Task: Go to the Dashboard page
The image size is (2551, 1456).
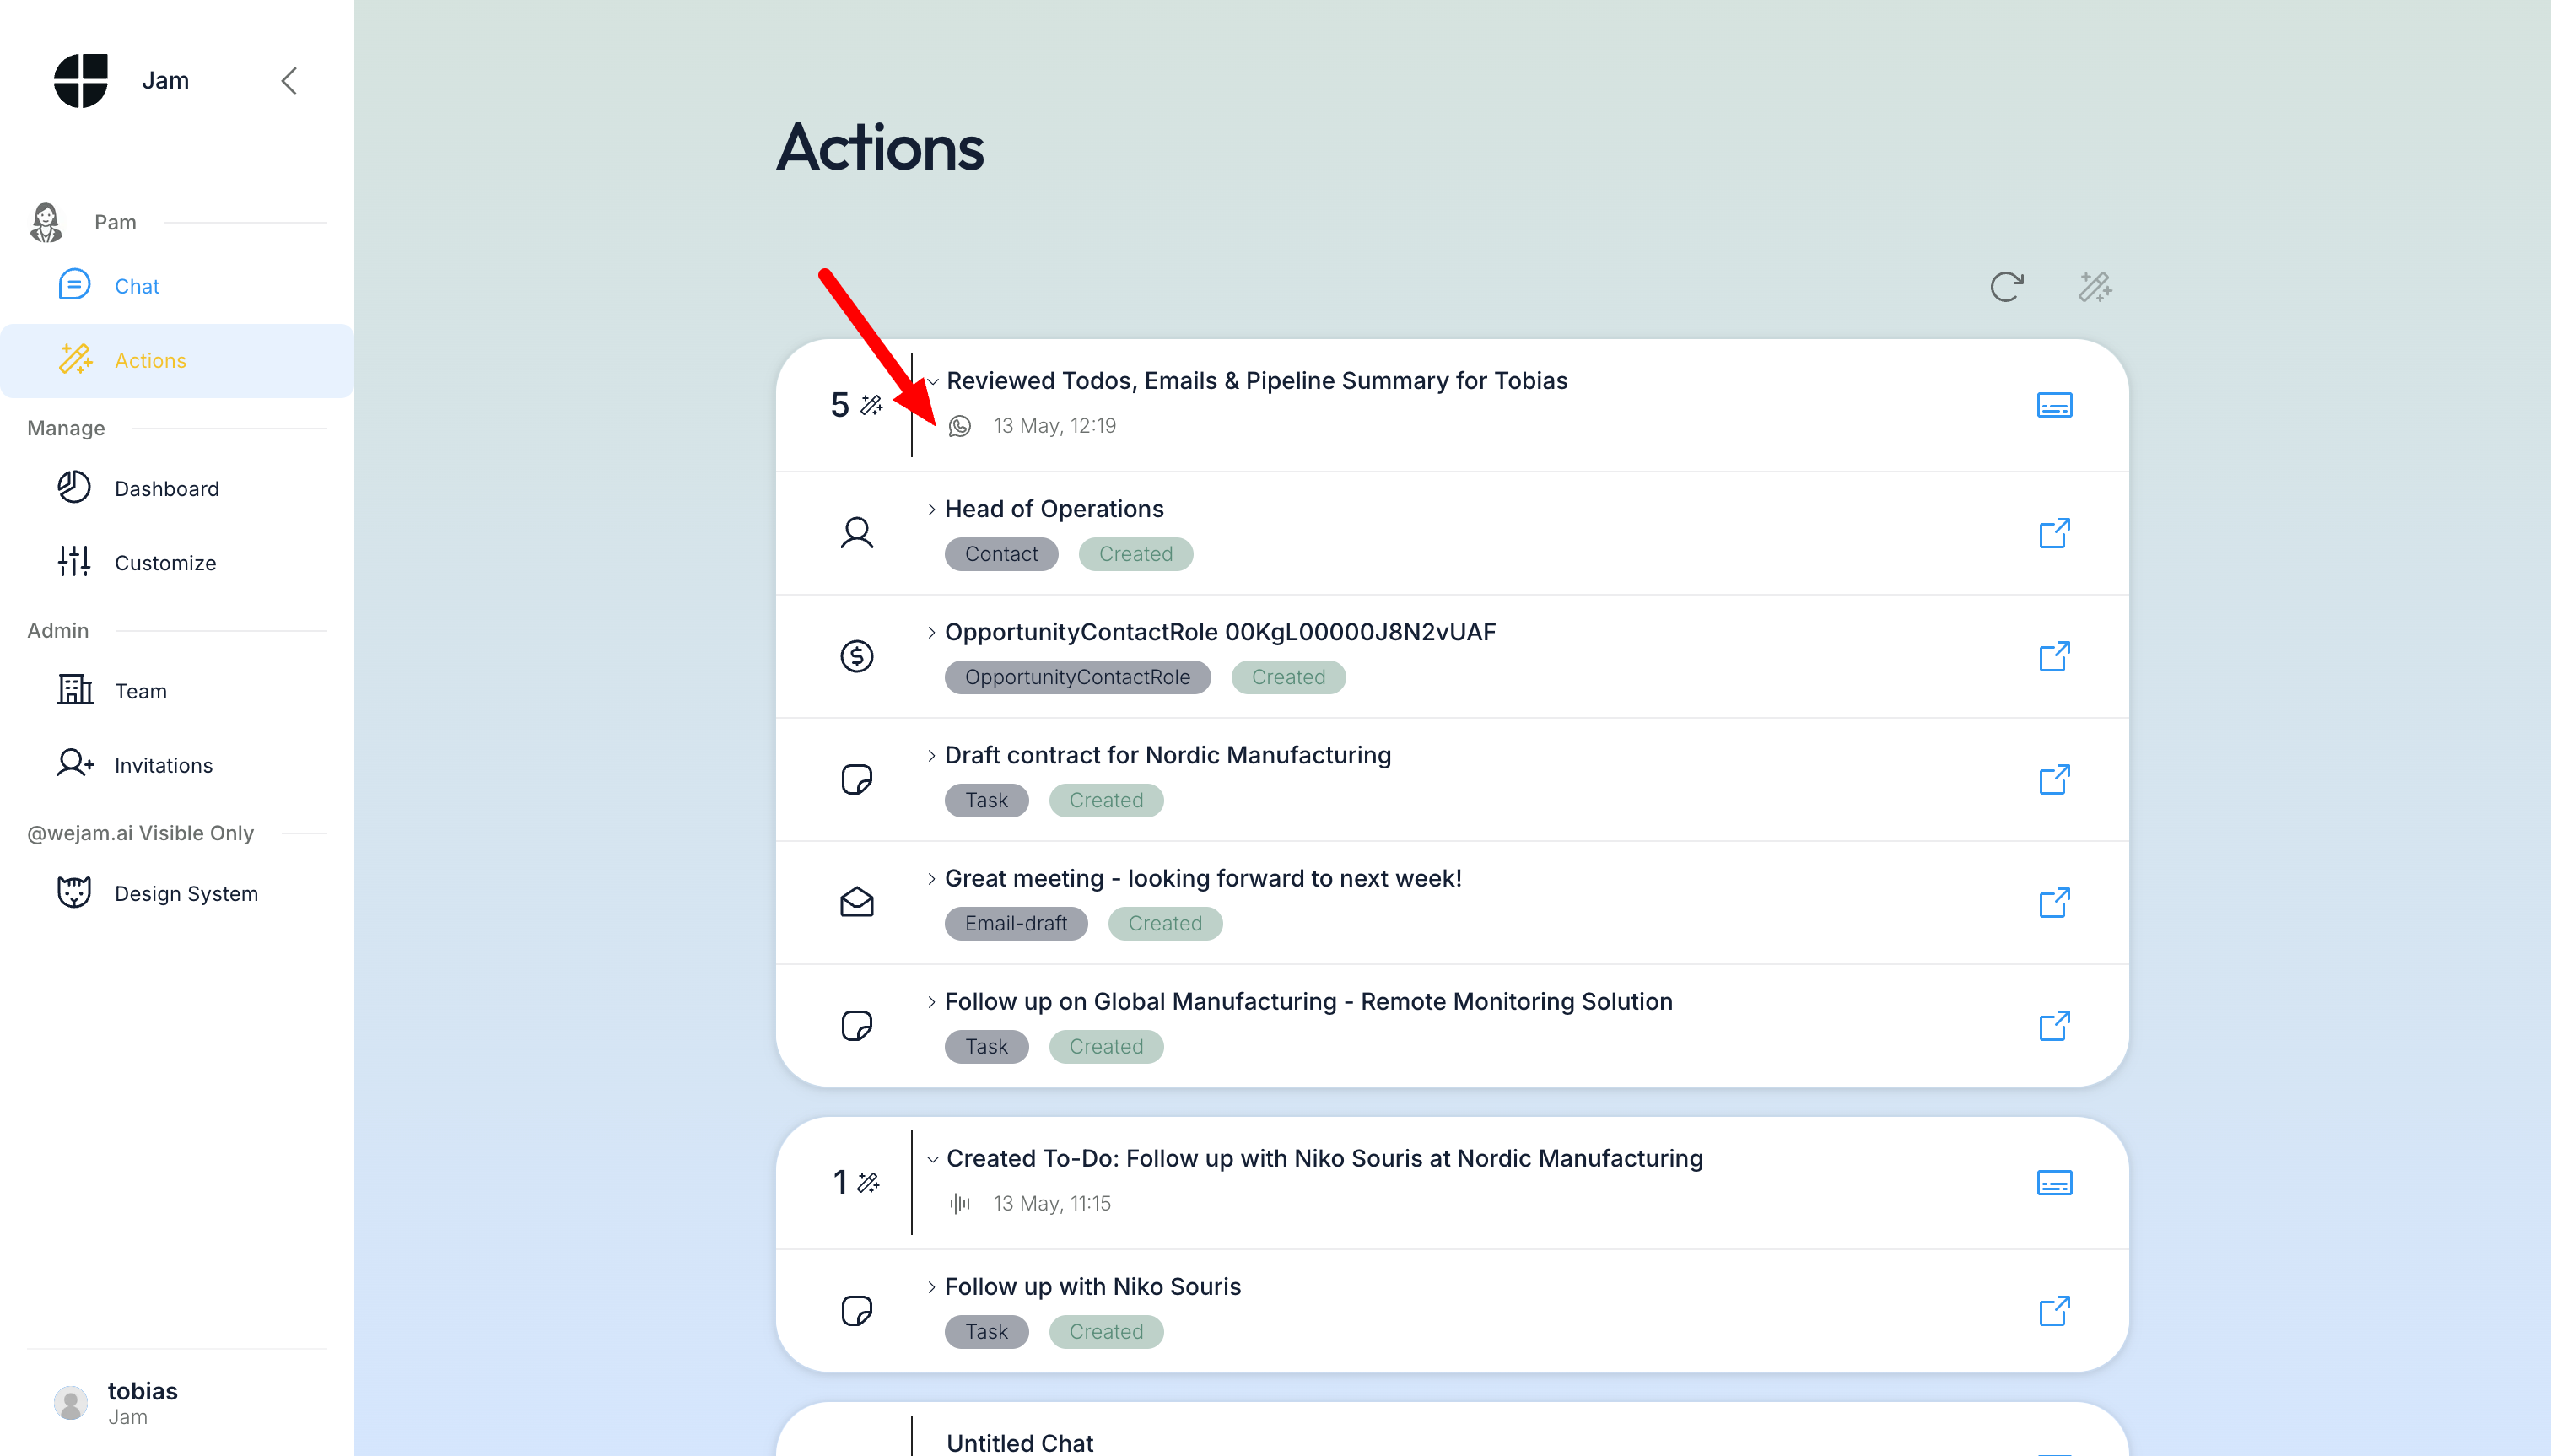Action: (177, 488)
